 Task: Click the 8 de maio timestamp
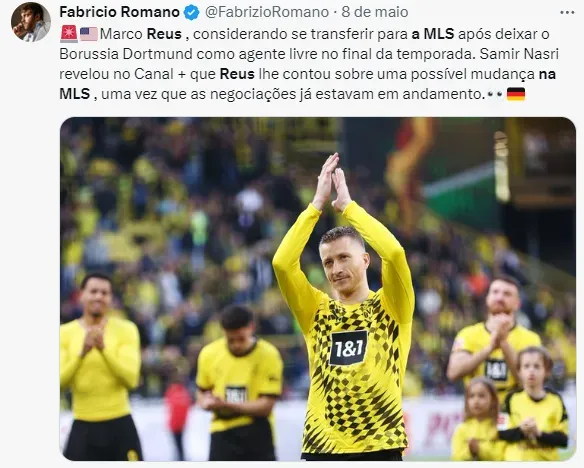coord(375,12)
